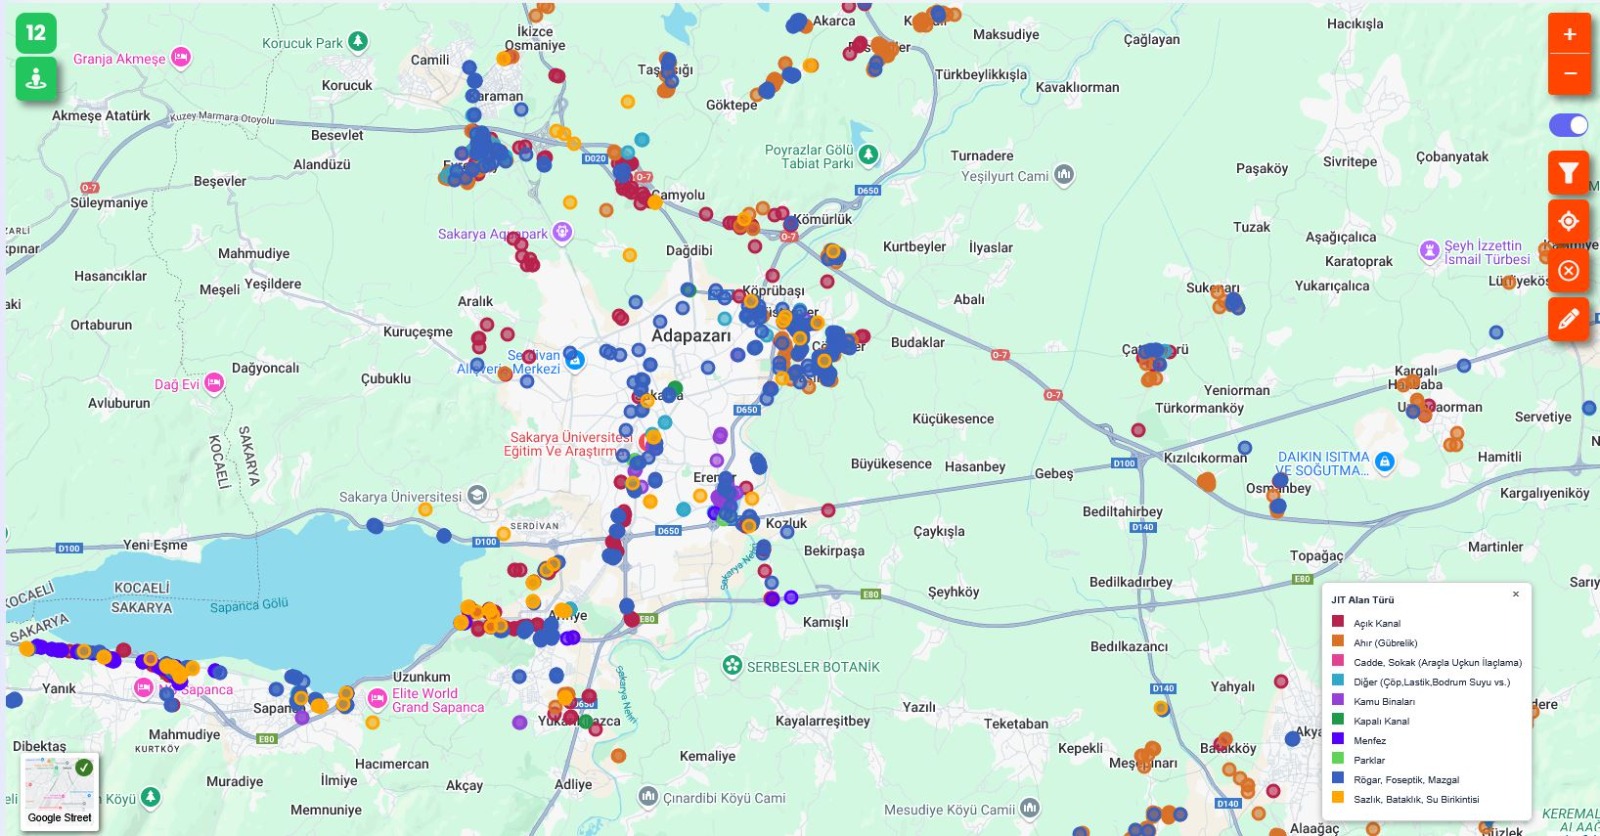Click the green zoom level 12 badge

point(36,33)
